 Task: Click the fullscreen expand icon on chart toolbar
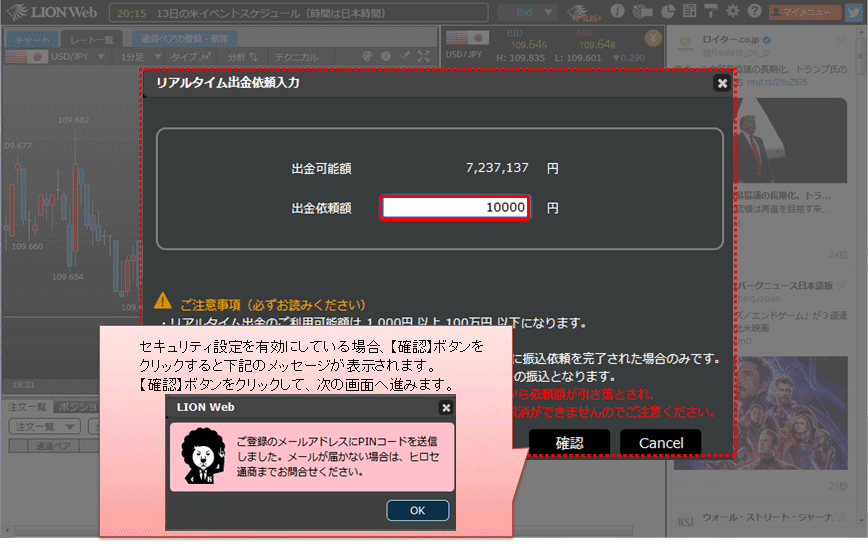coord(423,57)
